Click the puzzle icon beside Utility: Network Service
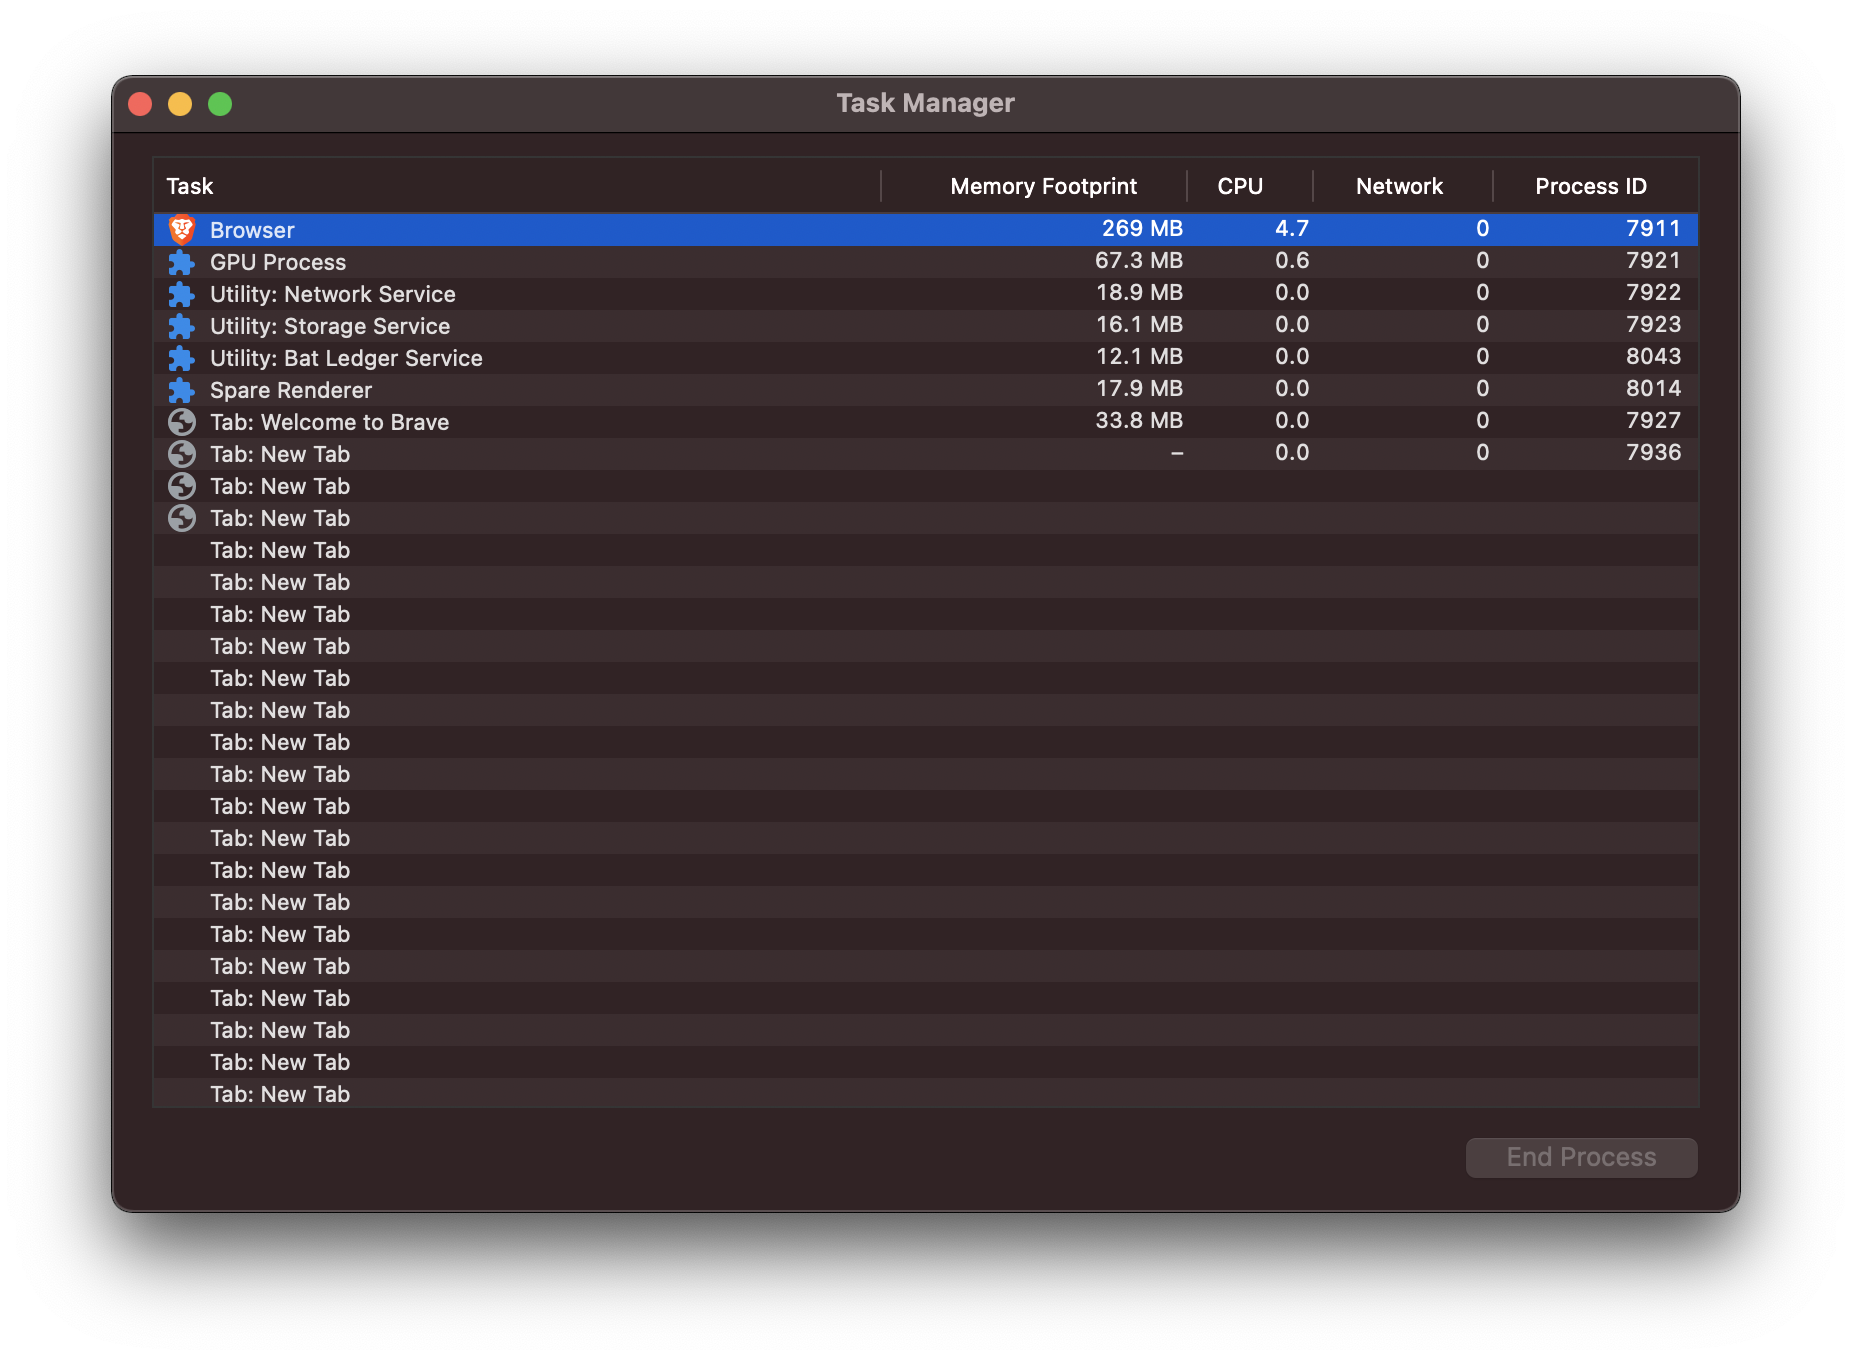The width and height of the screenshot is (1852, 1360). [182, 294]
